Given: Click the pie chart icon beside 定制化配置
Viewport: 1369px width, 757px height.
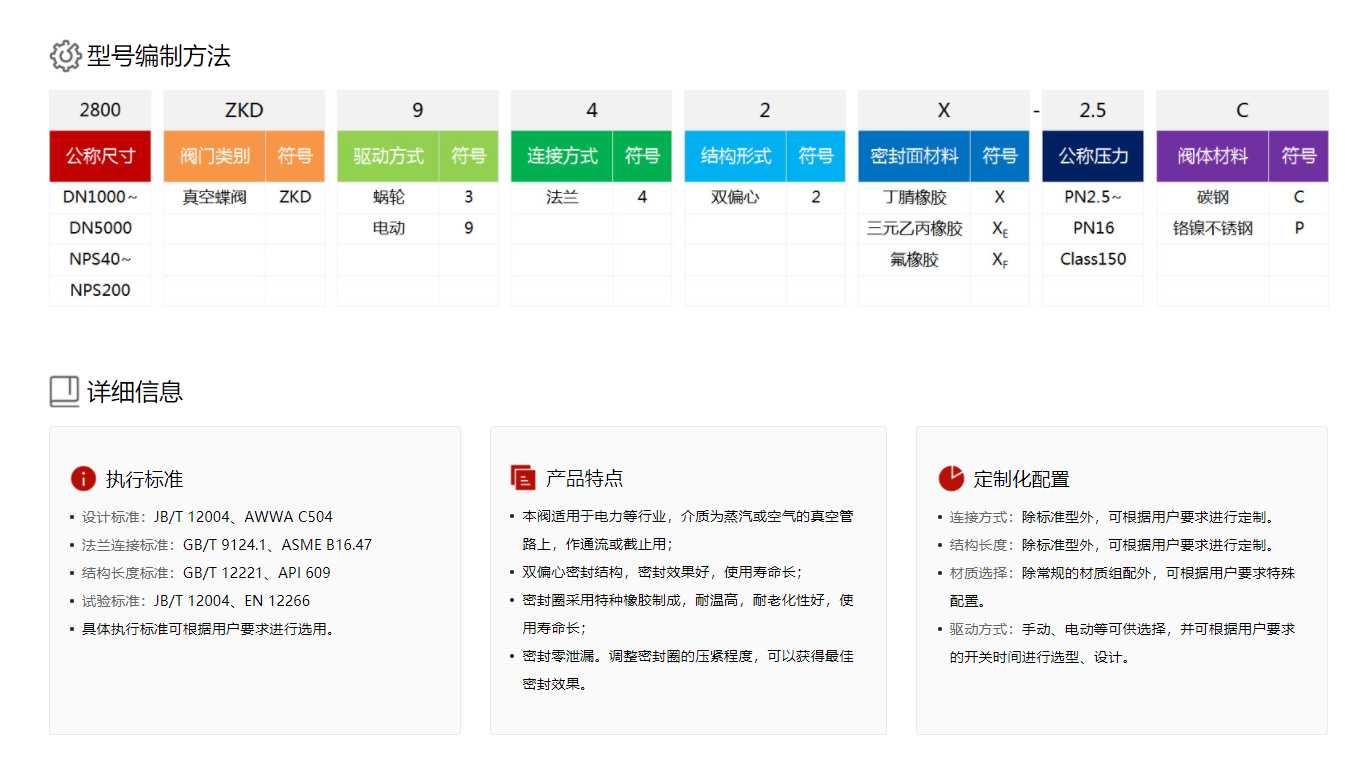Looking at the screenshot, I should tap(950, 478).
